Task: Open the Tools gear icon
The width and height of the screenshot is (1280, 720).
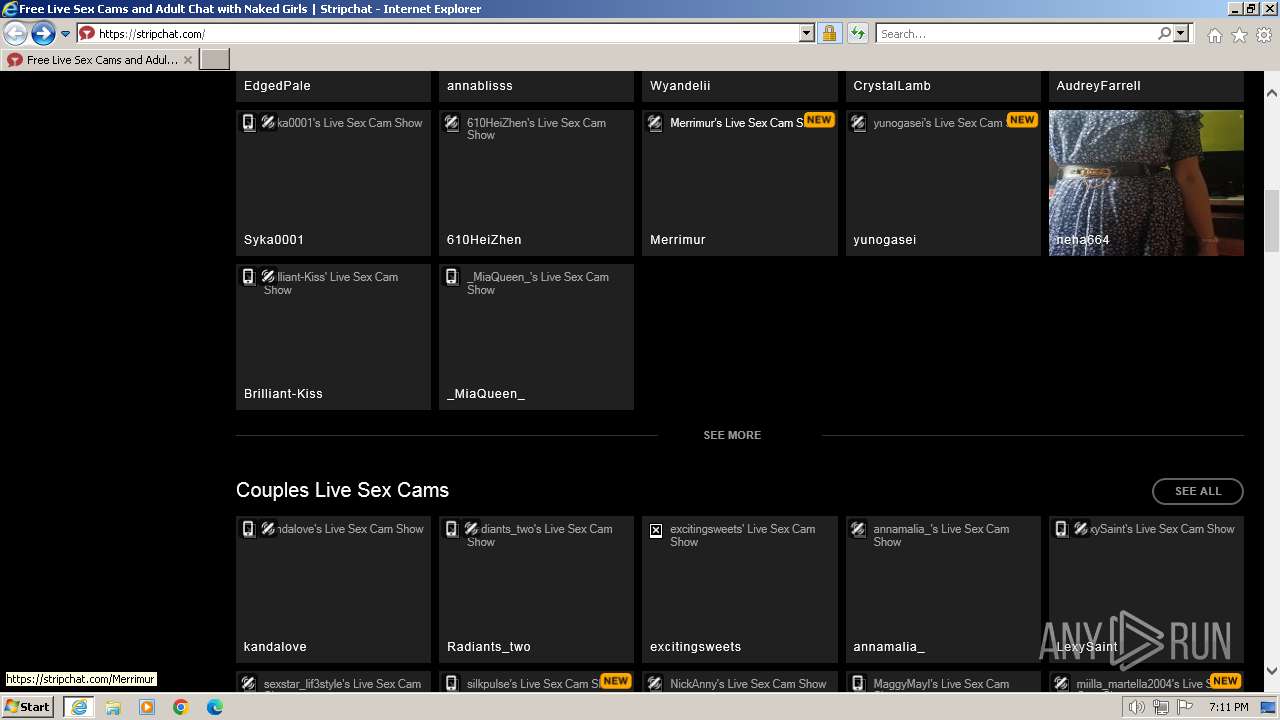Action: pyautogui.click(x=1264, y=35)
